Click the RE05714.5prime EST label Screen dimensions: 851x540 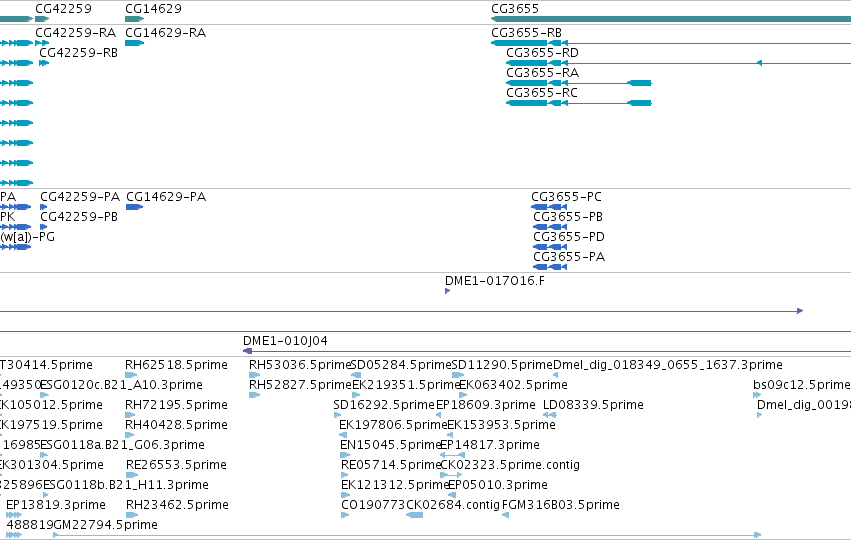[391, 465]
